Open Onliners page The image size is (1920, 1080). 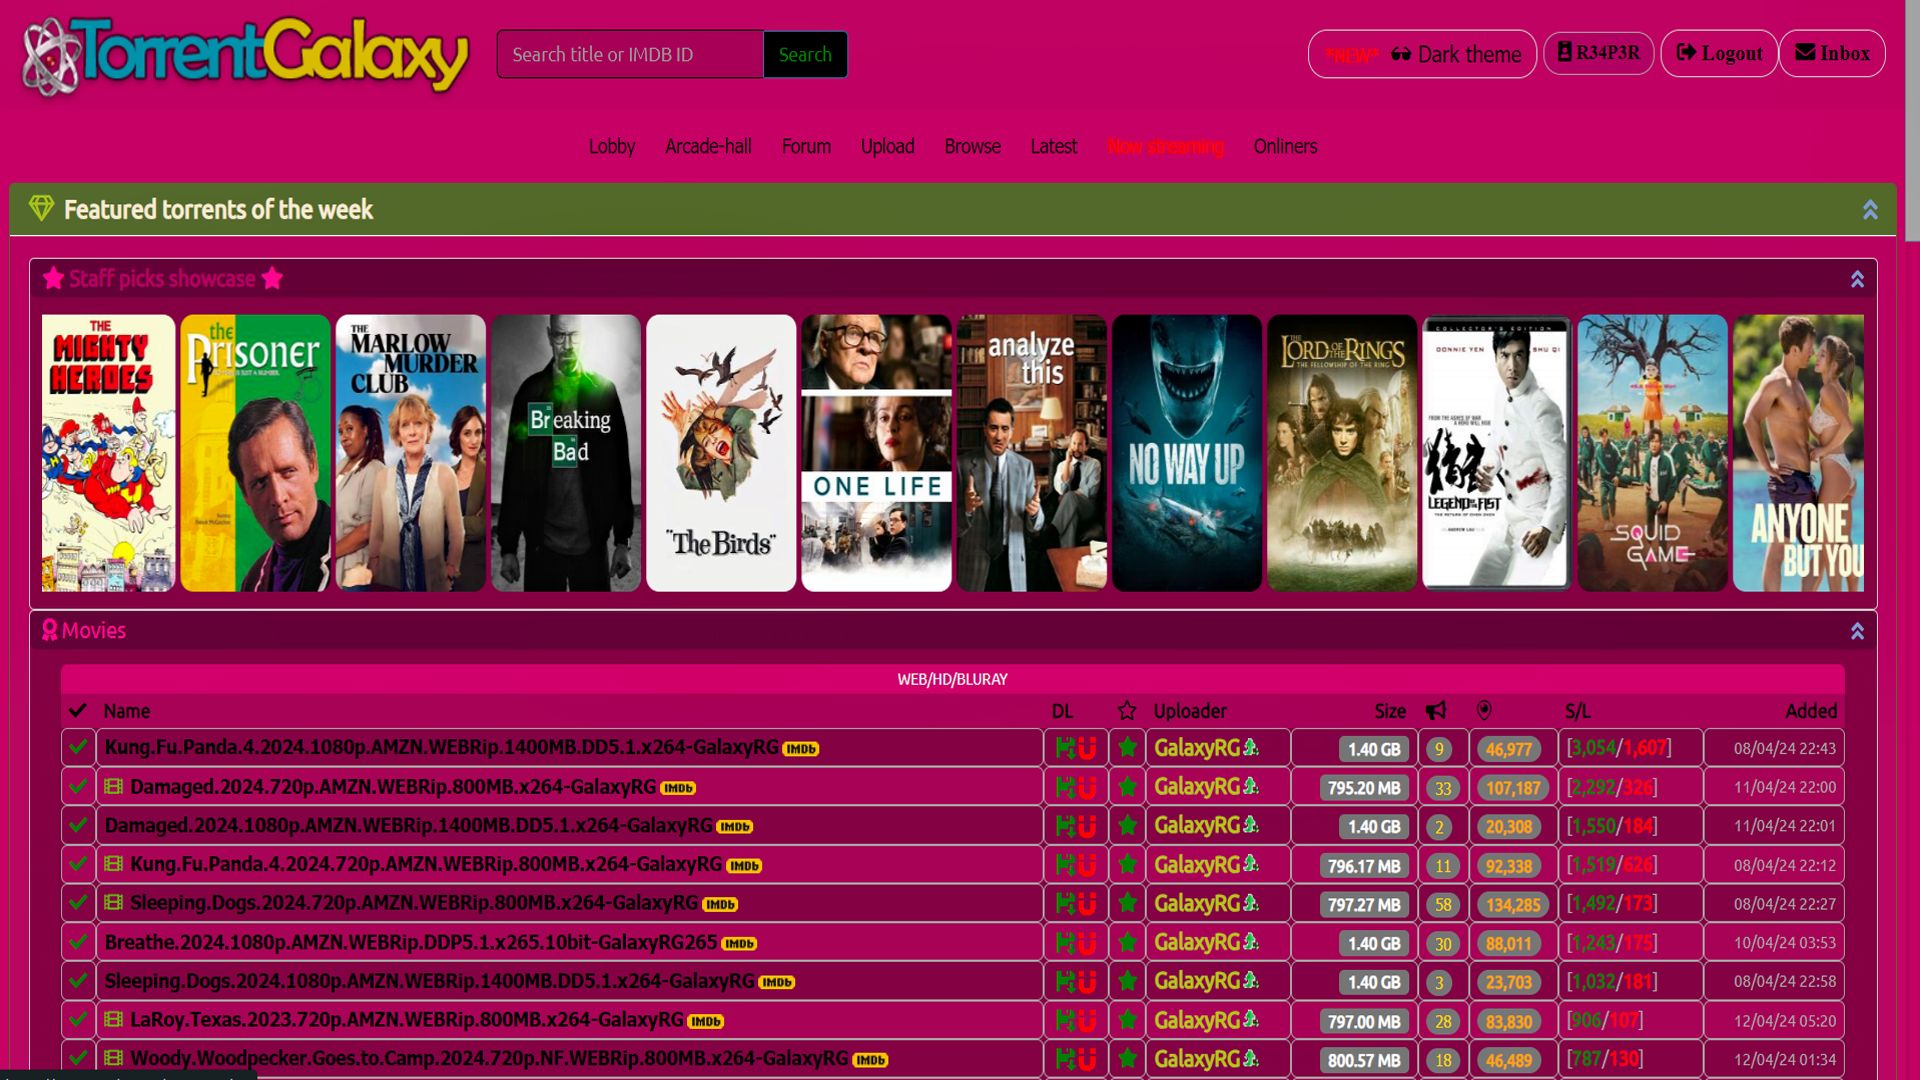(x=1285, y=146)
